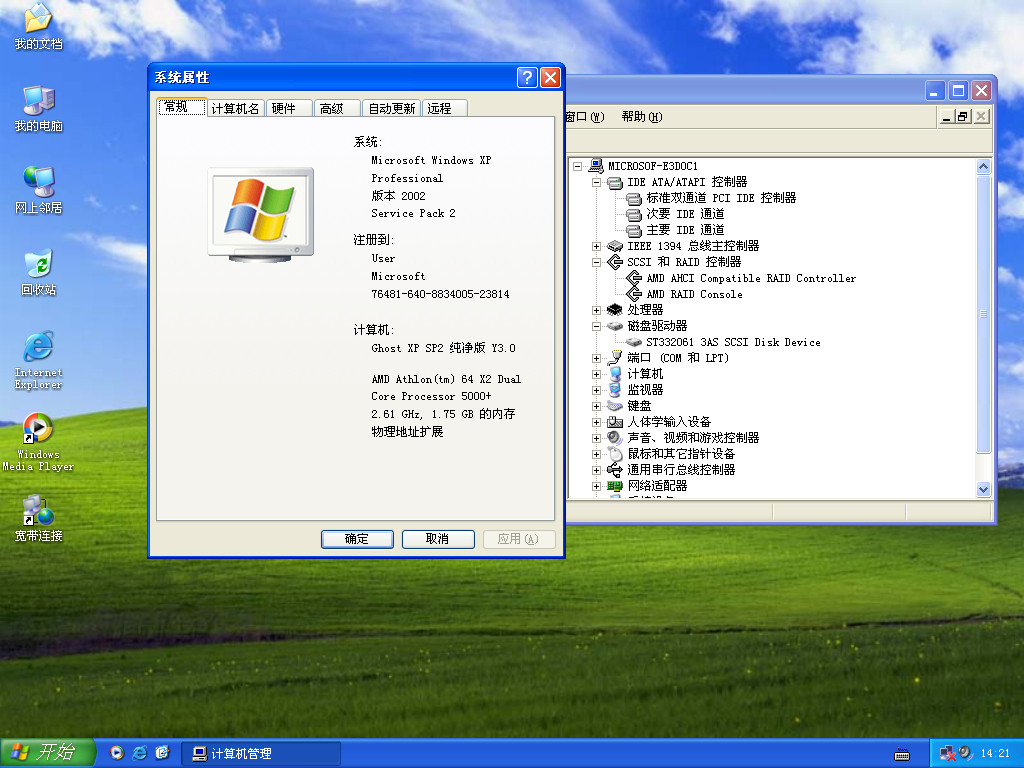Image resolution: width=1024 pixels, height=768 pixels.
Task: Expand the processors (处理器) node
Action: point(597,310)
